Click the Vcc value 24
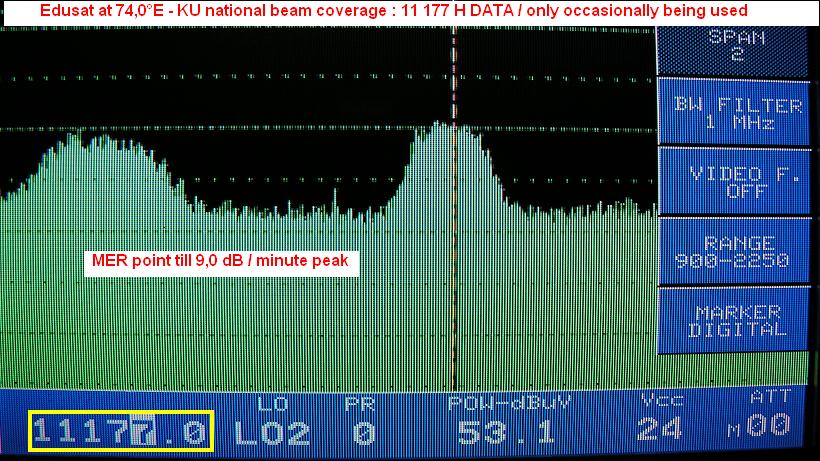This screenshot has height=461, width=820. (659, 429)
